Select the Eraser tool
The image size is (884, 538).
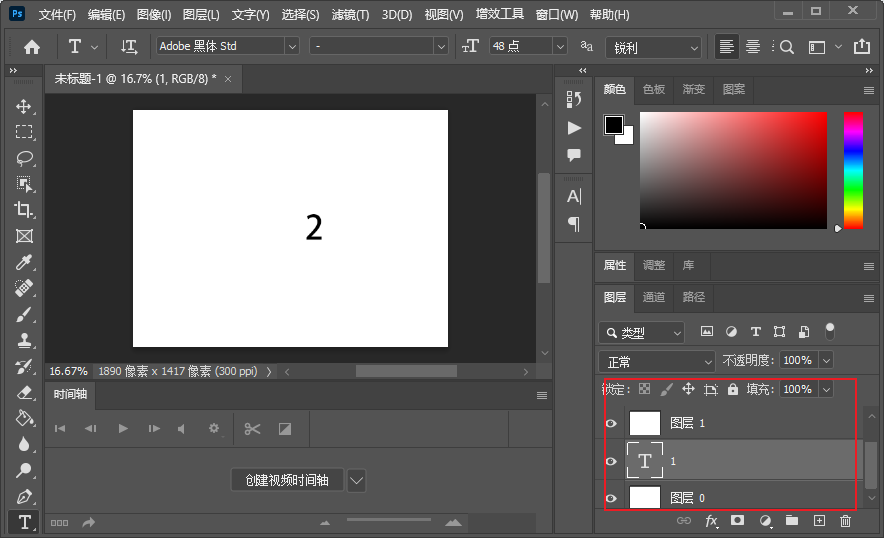click(24, 393)
